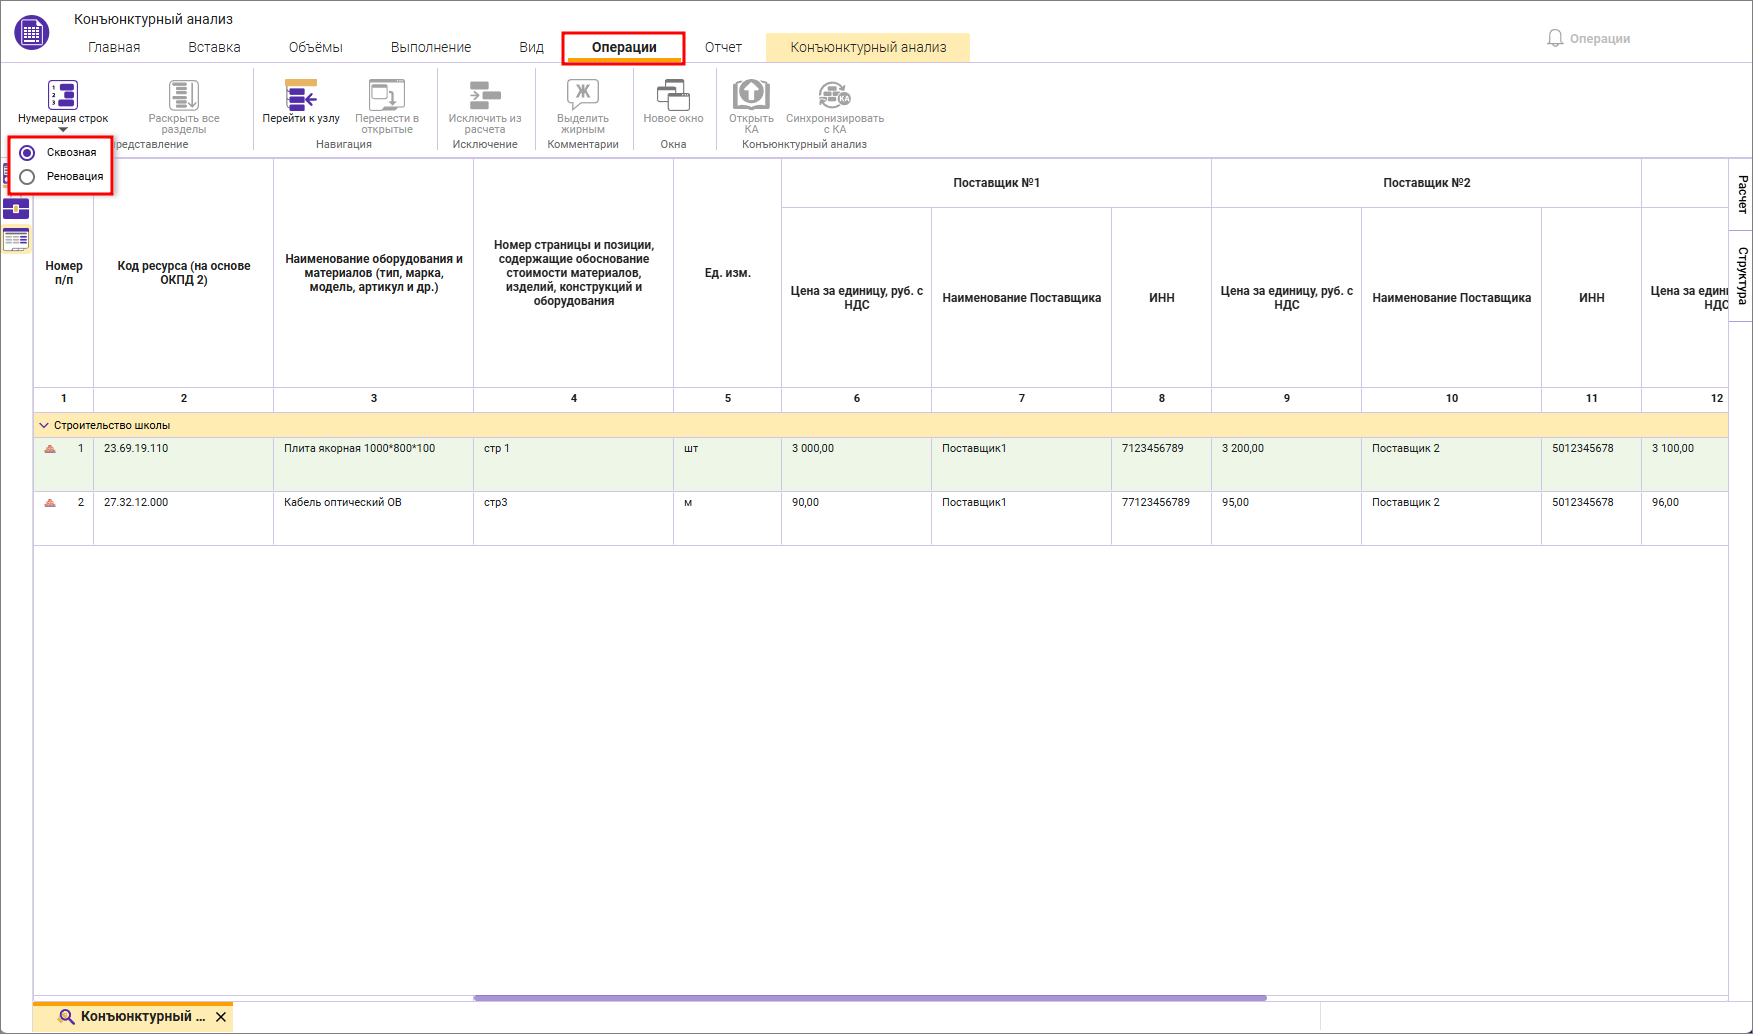Click Выделить жирным comment icon

(x=583, y=95)
